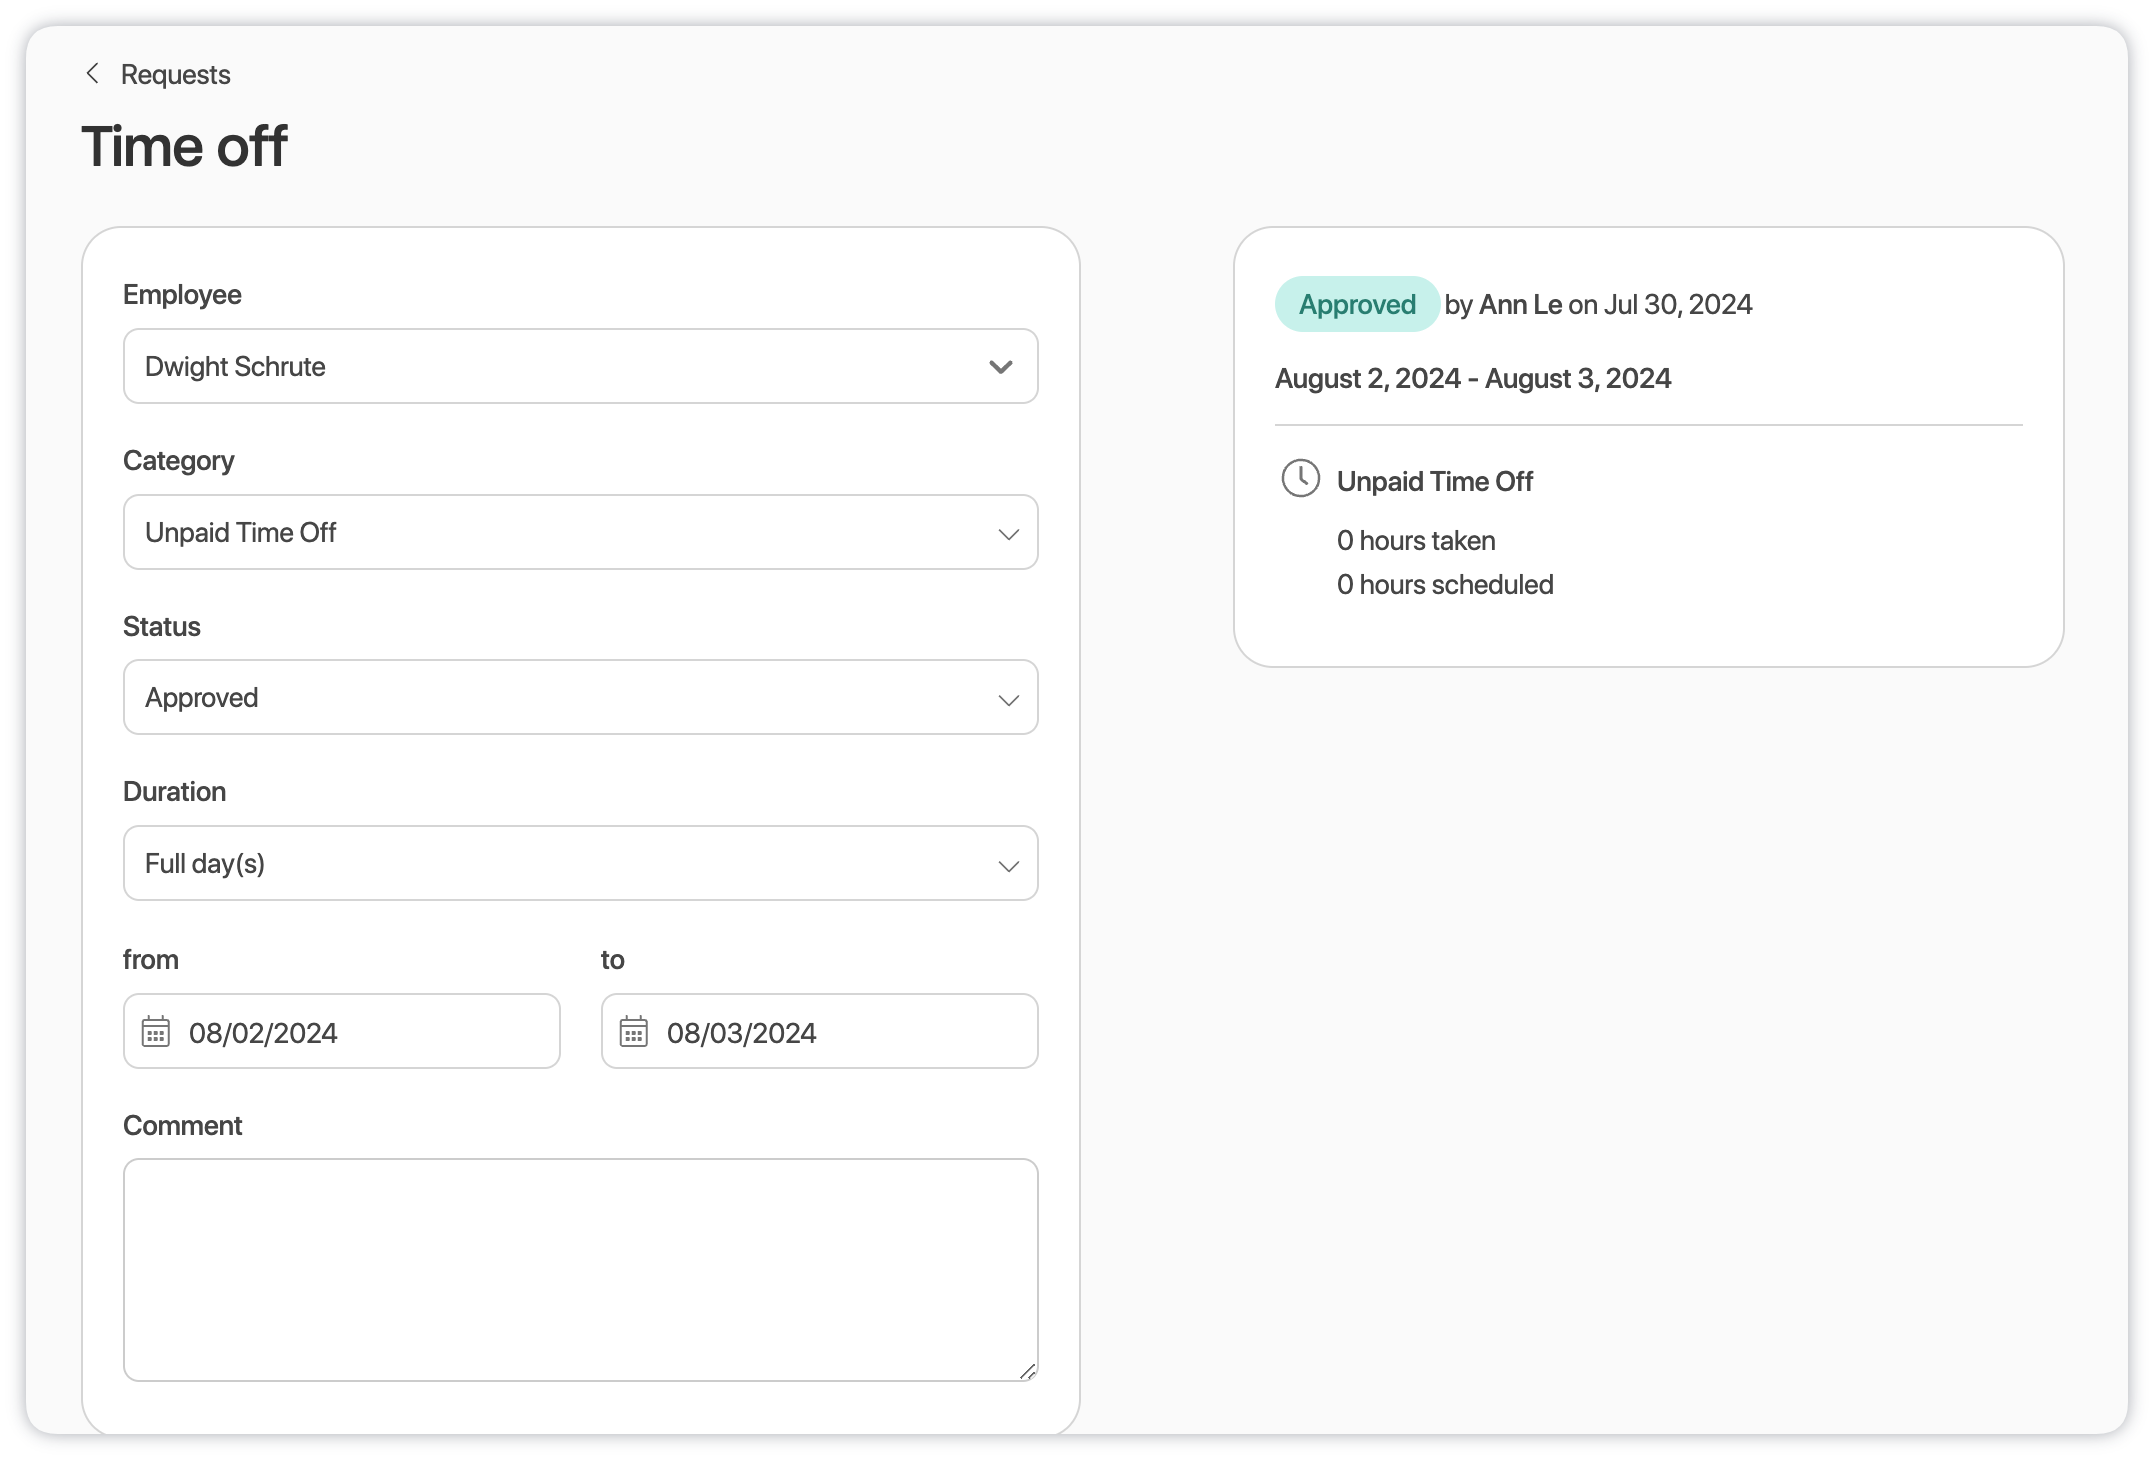The height and width of the screenshot is (1460, 2154).
Task: Click the green Approved status badge
Action: (1356, 305)
